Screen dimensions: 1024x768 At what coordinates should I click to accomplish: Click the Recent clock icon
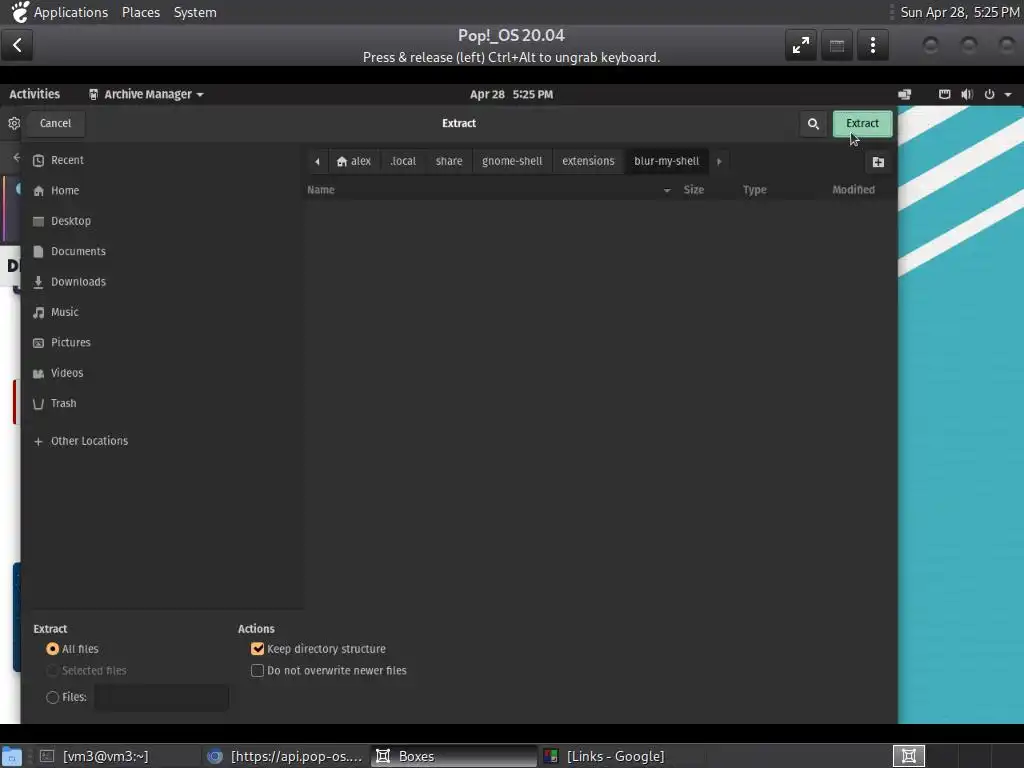pos(39,161)
